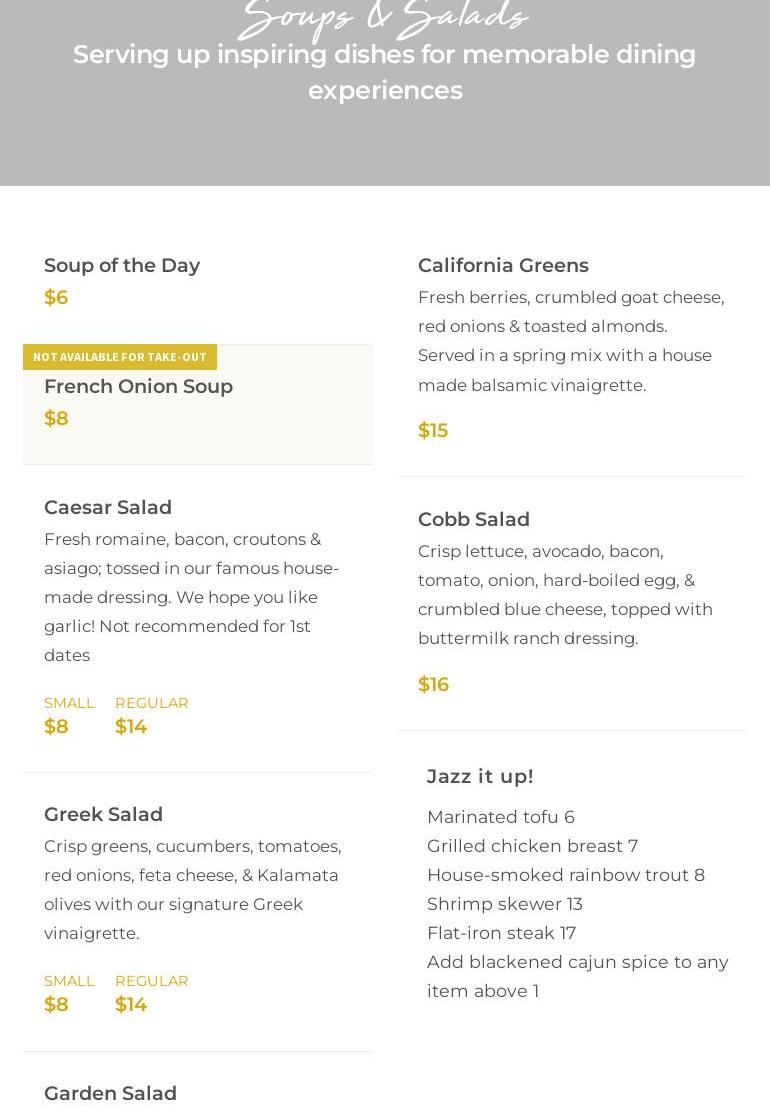Click the Caesar Salad regular $14 price

[x=131, y=727]
